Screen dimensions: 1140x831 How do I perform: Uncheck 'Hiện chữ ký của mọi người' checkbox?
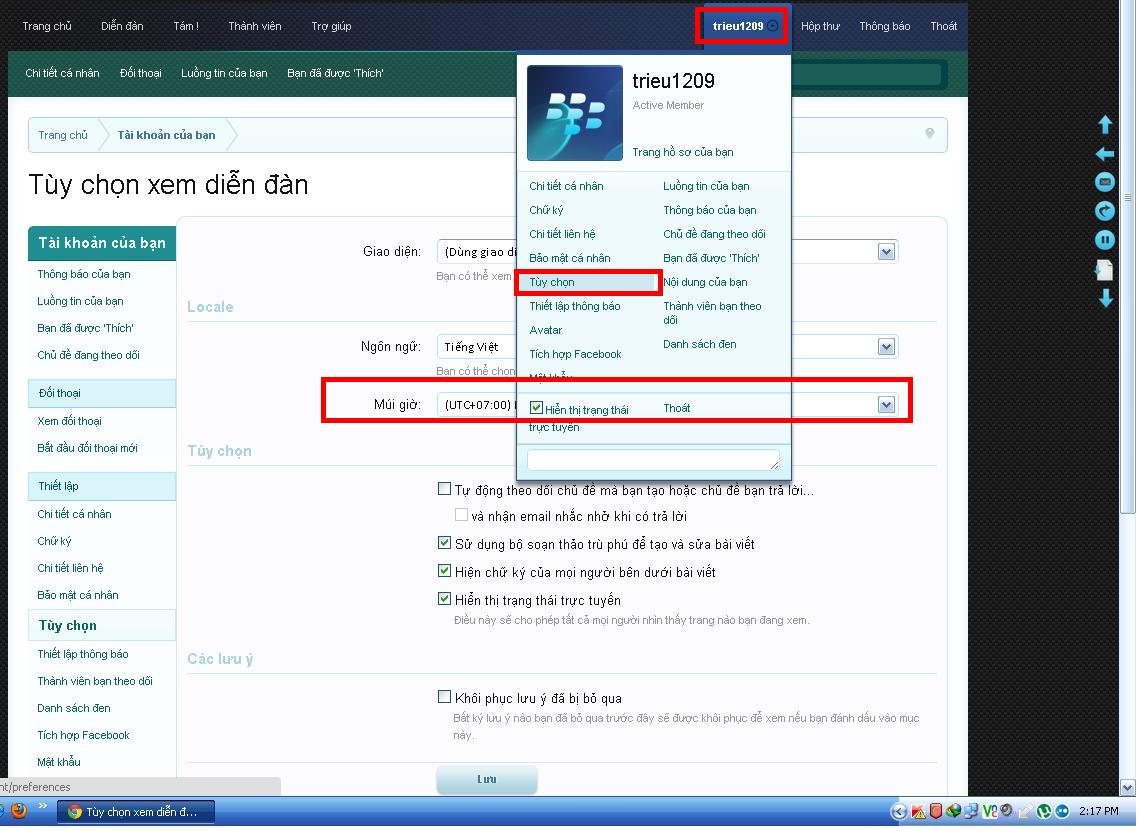click(445, 571)
